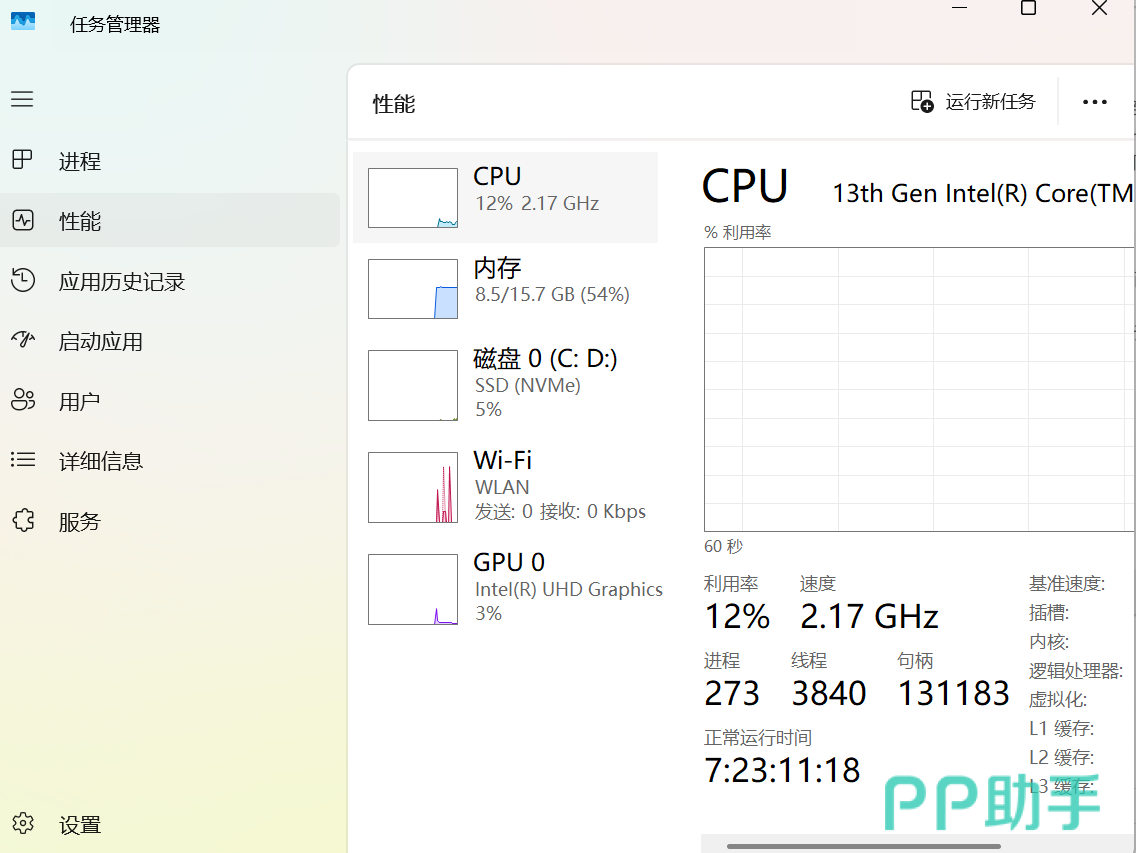Click the 性能 pulse icon in sidebar
The width and height of the screenshot is (1136, 853).
pos(22,220)
